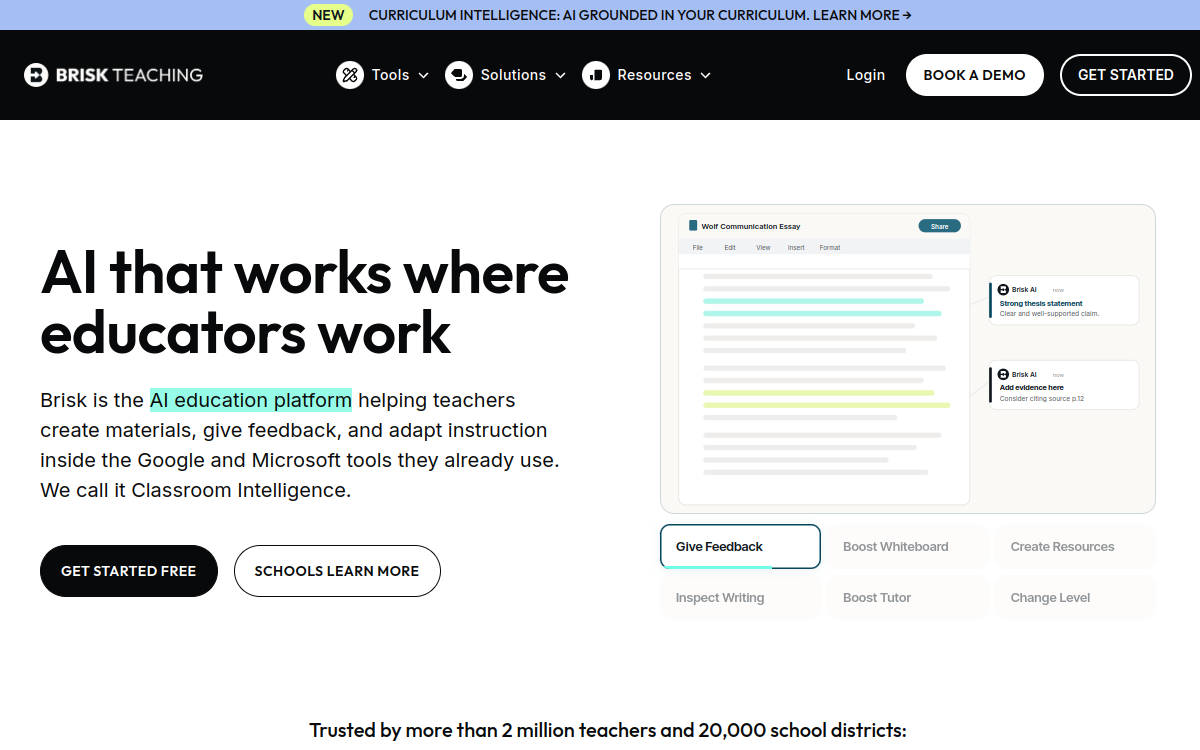
Task: Open the View menu in essay preview
Action: pyautogui.click(x=763, y=247)
